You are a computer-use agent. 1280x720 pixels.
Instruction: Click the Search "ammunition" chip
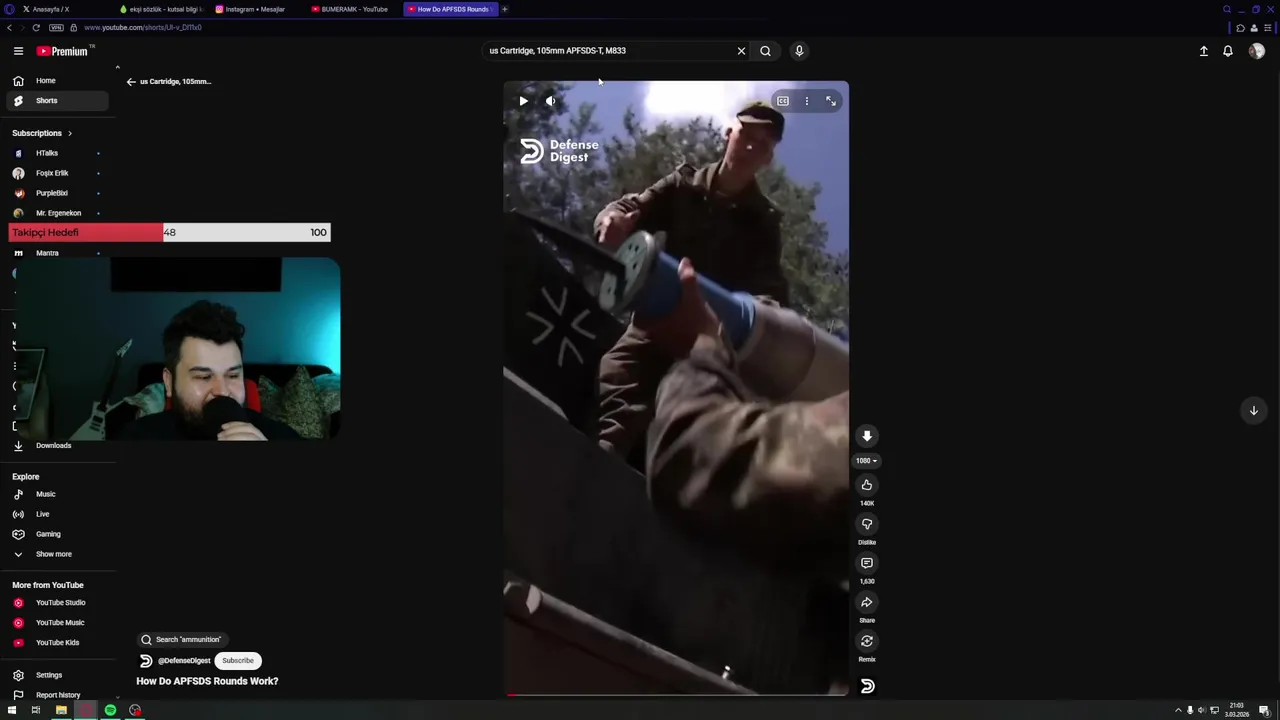[181, 640]
